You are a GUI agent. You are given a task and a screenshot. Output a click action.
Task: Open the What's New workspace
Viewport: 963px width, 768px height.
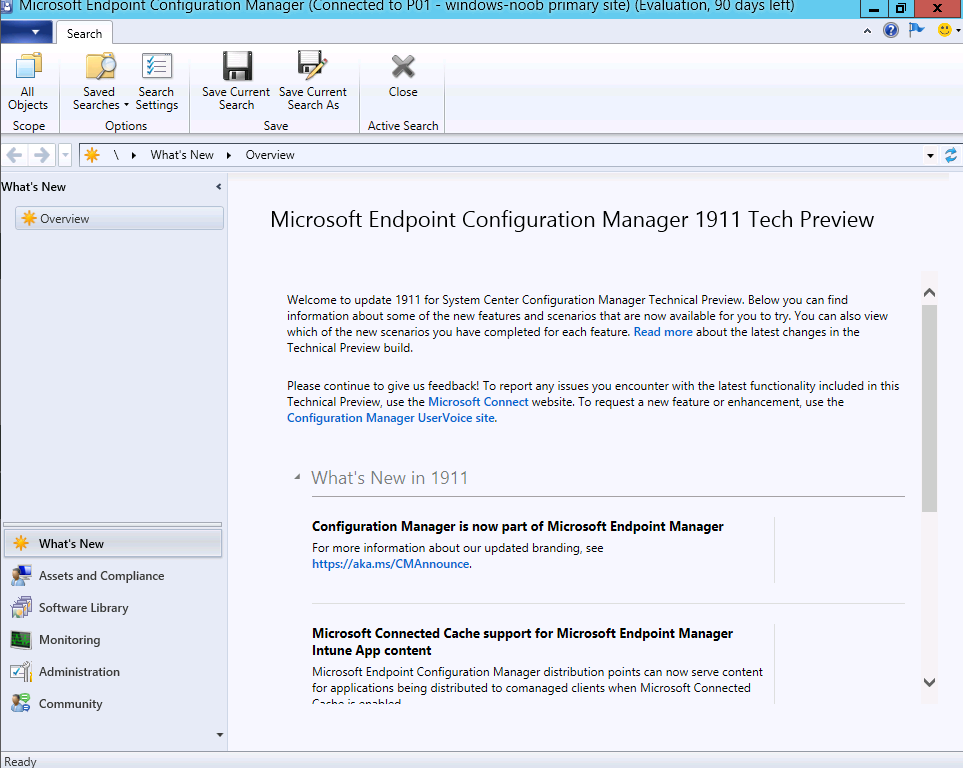tap(113, 544)
